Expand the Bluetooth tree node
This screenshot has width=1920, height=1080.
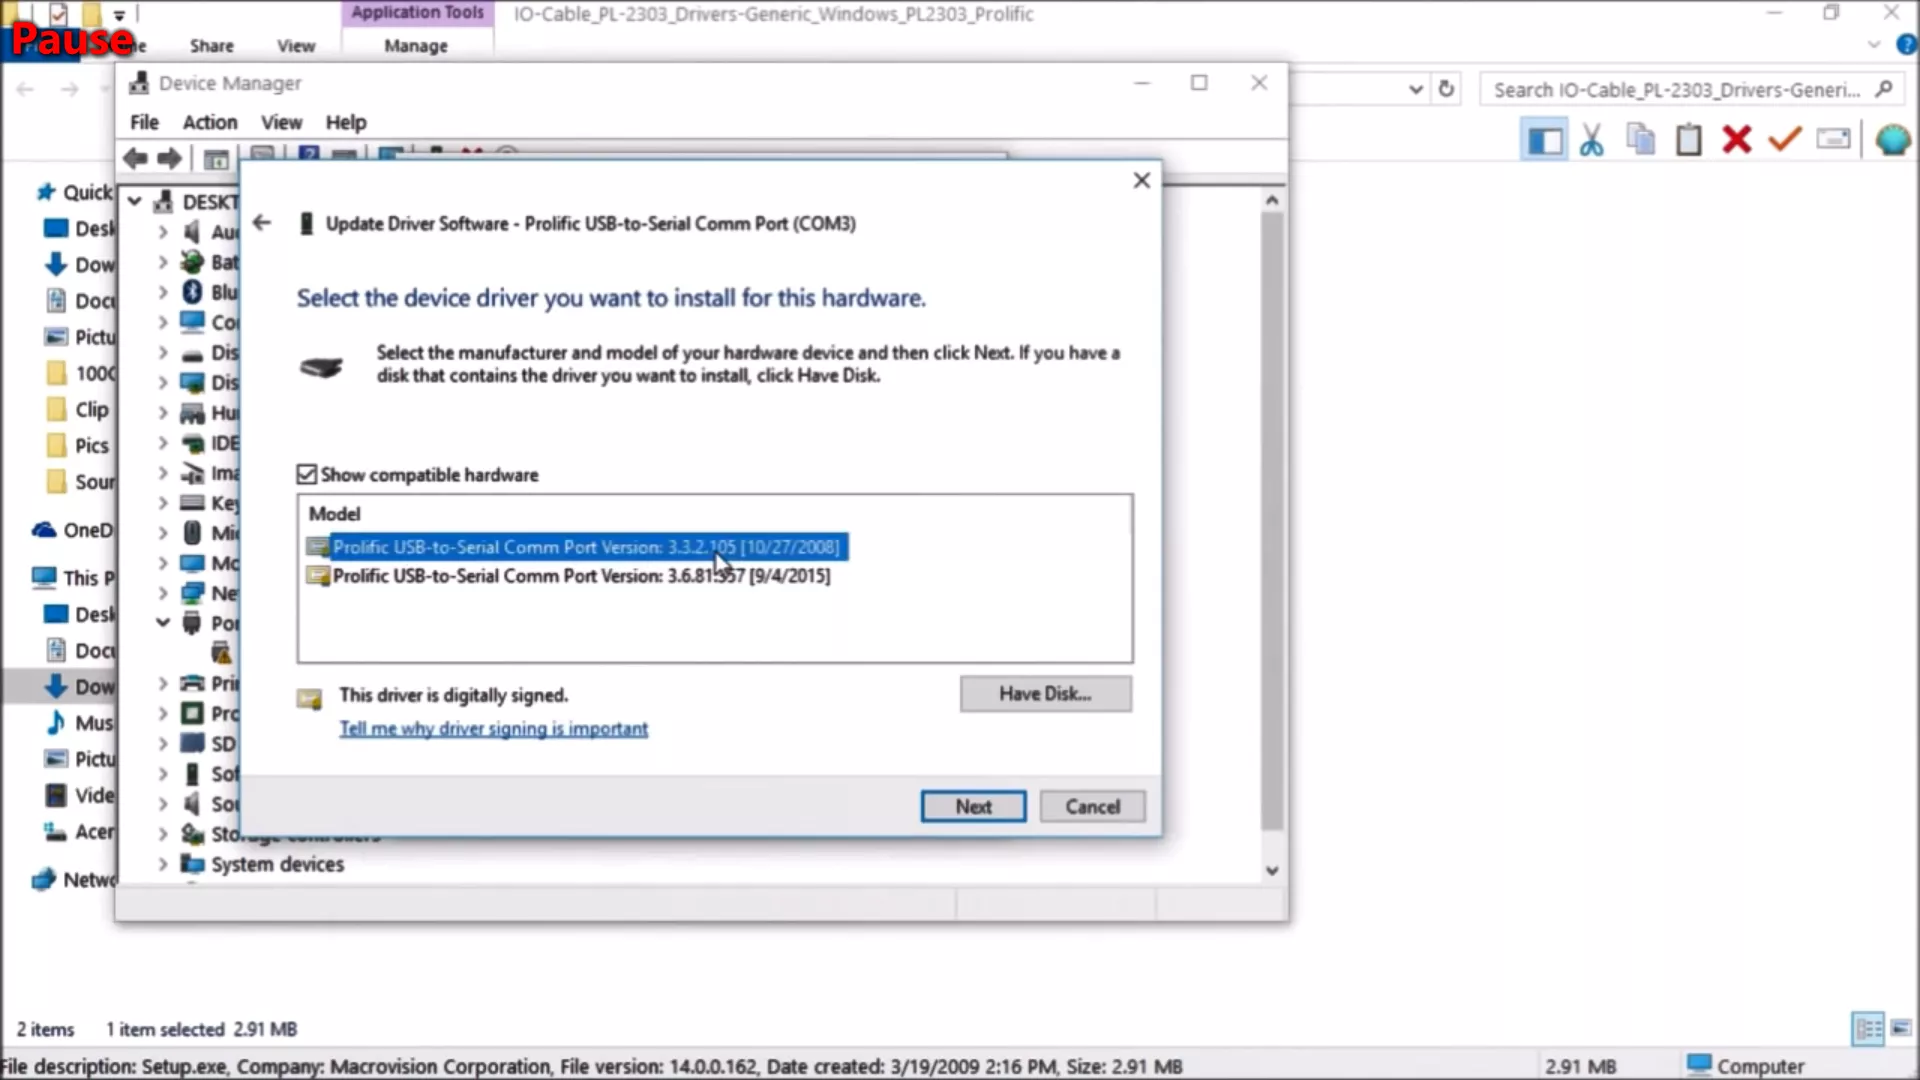pyautogui.click(x=162, y=292)
